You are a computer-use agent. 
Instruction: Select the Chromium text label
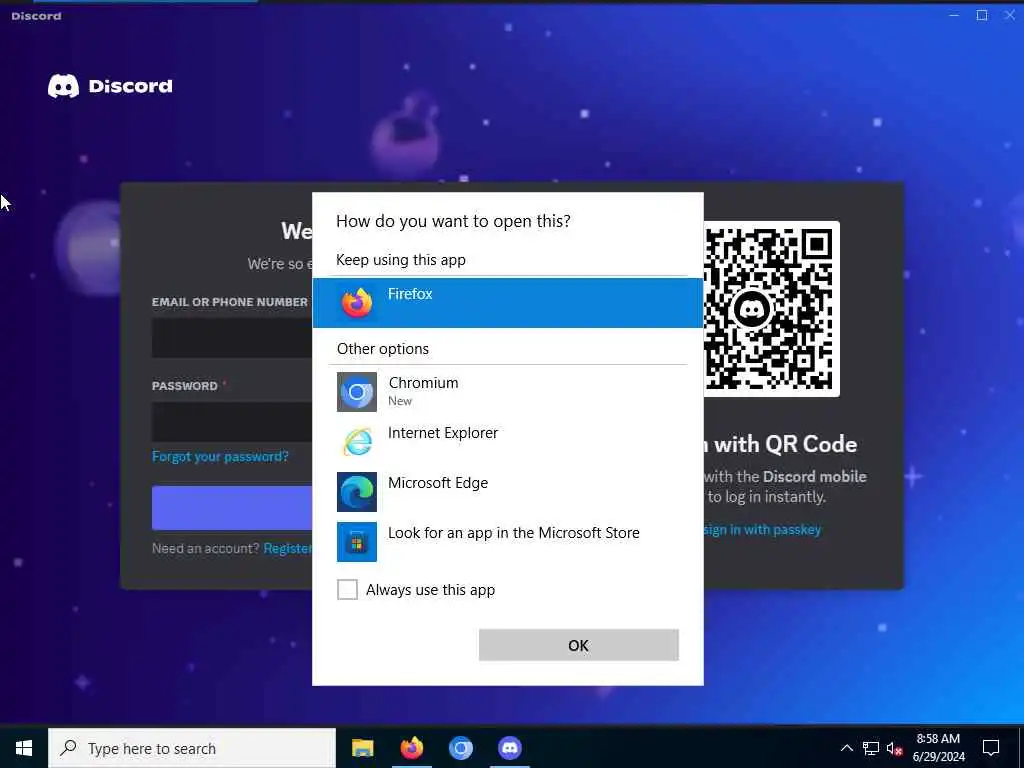(x=423, y=383)
